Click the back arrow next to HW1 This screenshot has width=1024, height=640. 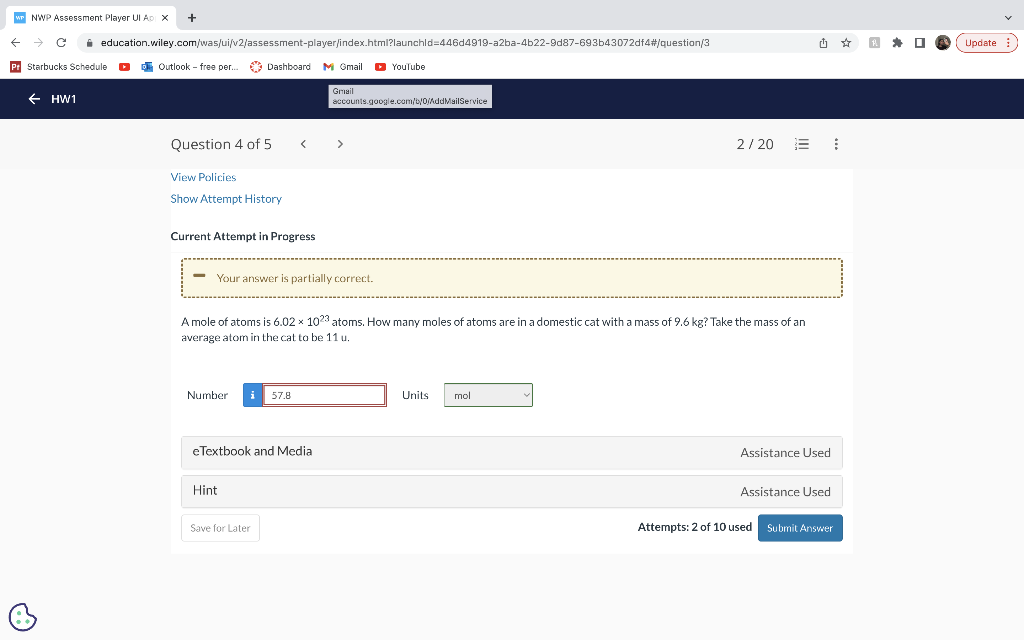(32, 98)
